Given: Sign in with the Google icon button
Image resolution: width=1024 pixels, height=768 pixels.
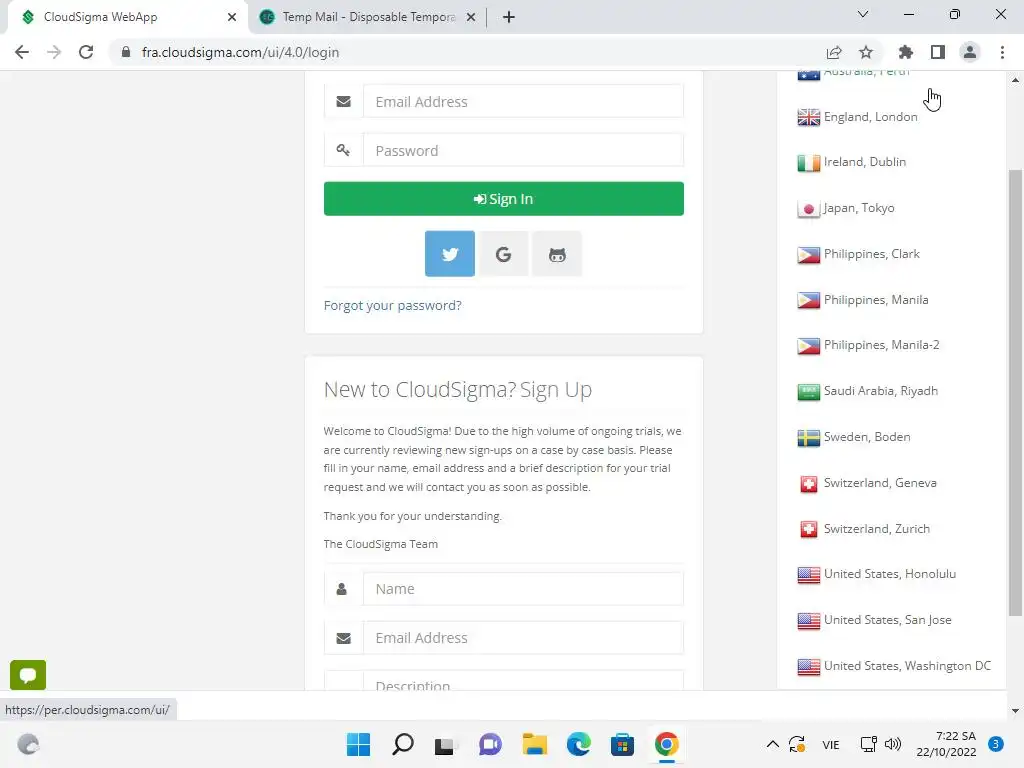Looking at the screenshot, I should point(503,254).
